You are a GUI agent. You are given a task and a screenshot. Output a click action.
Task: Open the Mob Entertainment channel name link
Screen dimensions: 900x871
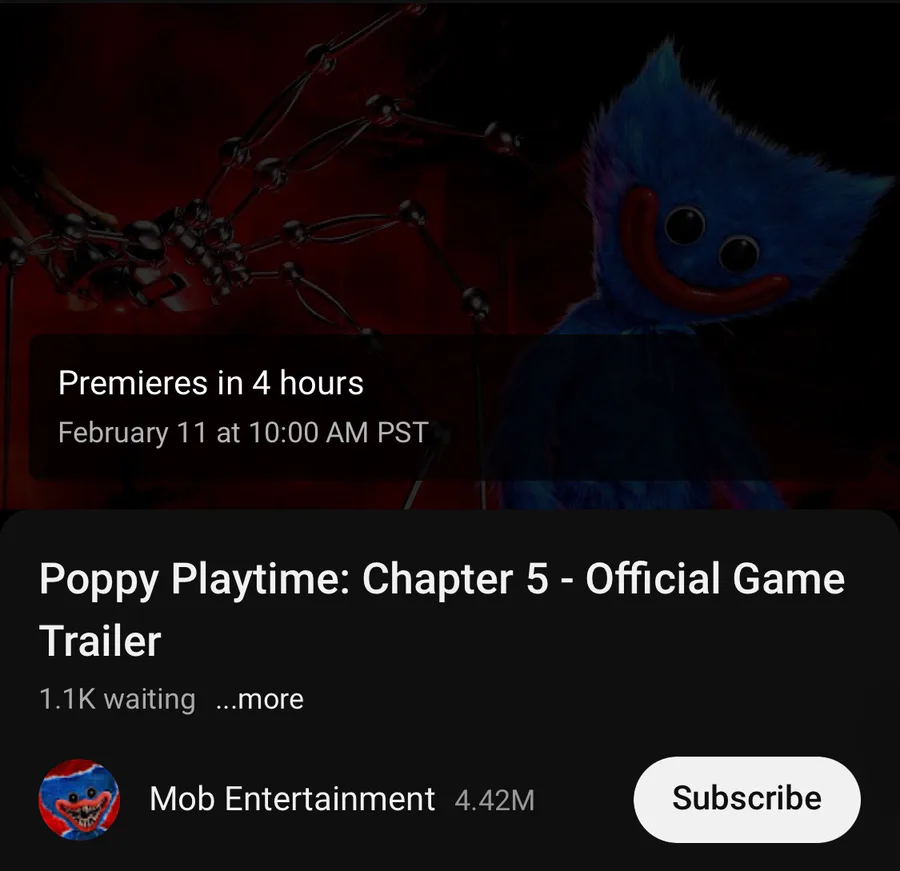point(292,799)
